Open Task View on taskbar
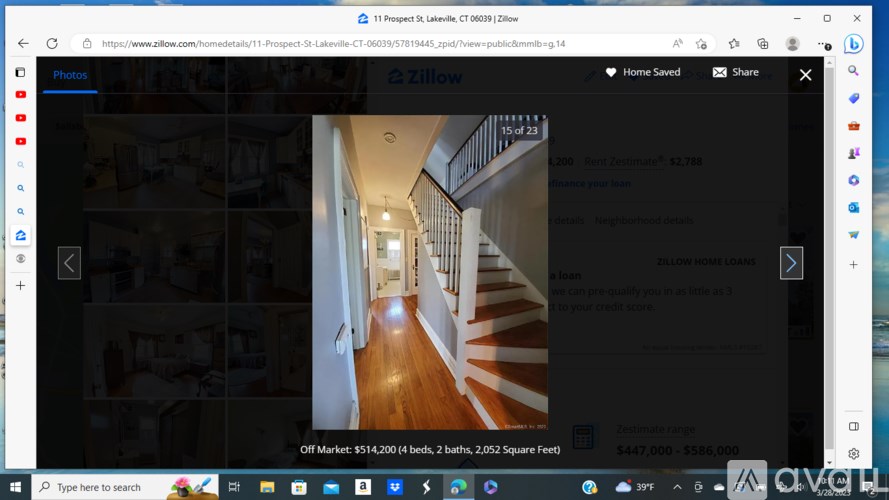The height and width of the screenshot is (500, 889). click(234, 487)
